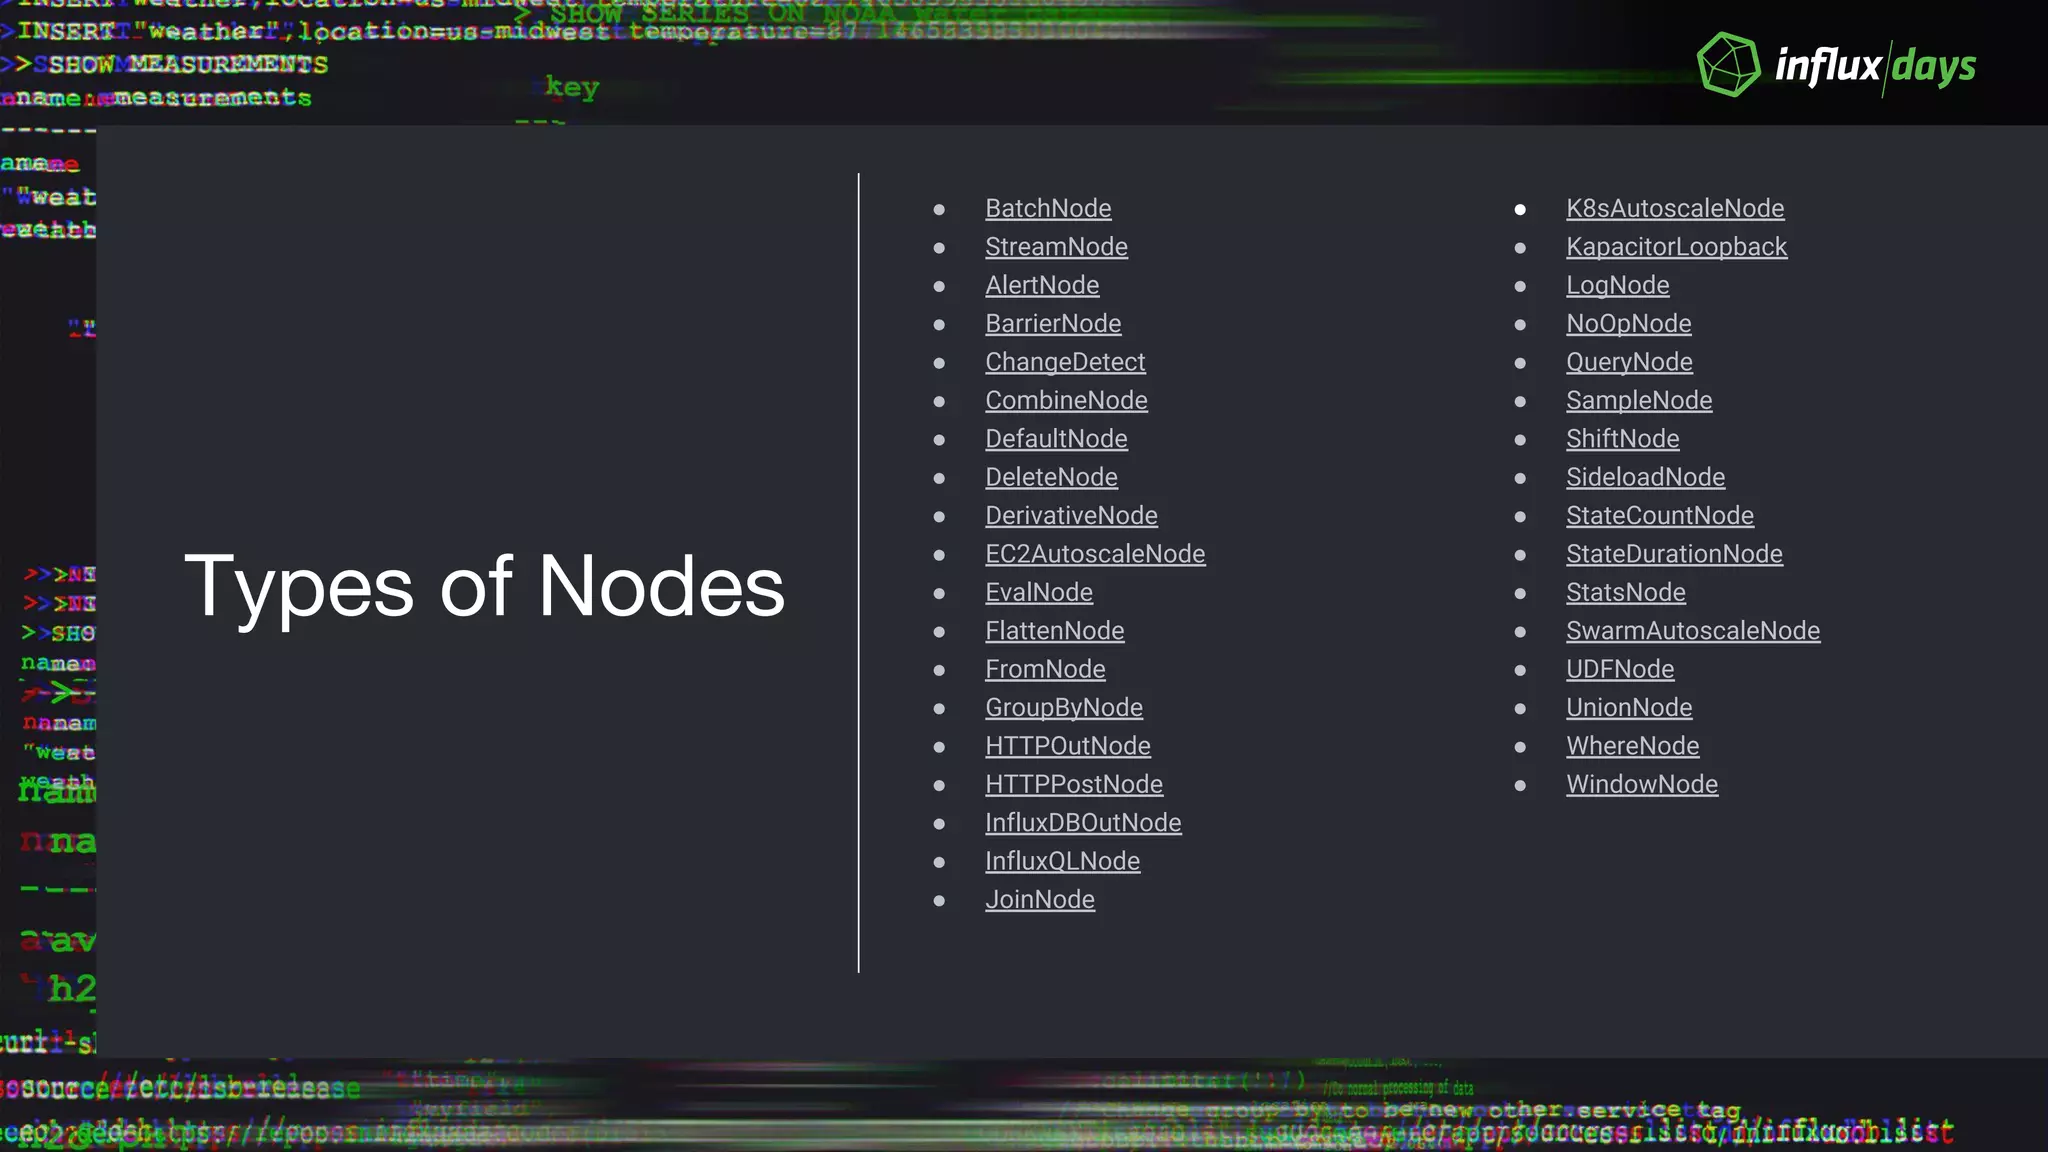Open the DefaultNode link
Screen dimensions: 2048x1152
1056,439
